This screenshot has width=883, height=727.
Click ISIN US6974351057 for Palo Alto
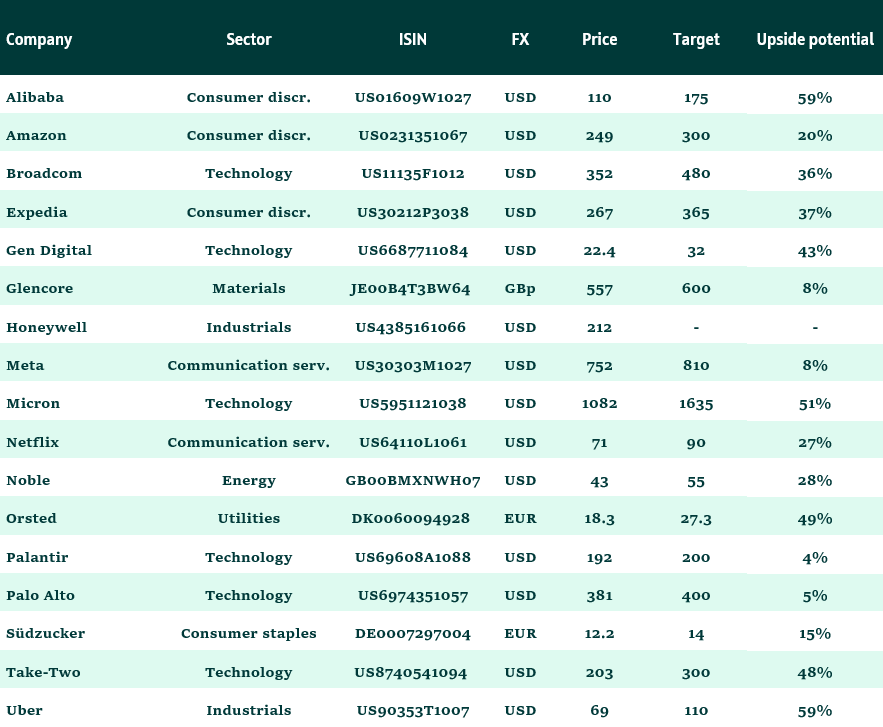click(413, 595)
